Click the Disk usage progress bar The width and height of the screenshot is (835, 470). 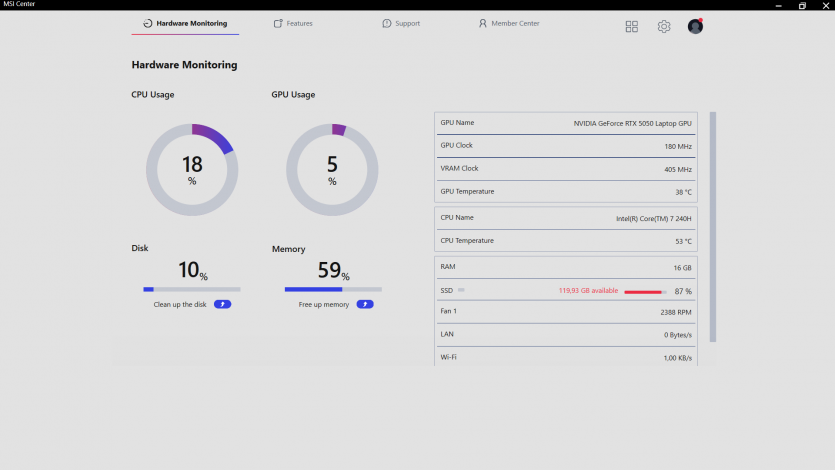tap(192, 289)
